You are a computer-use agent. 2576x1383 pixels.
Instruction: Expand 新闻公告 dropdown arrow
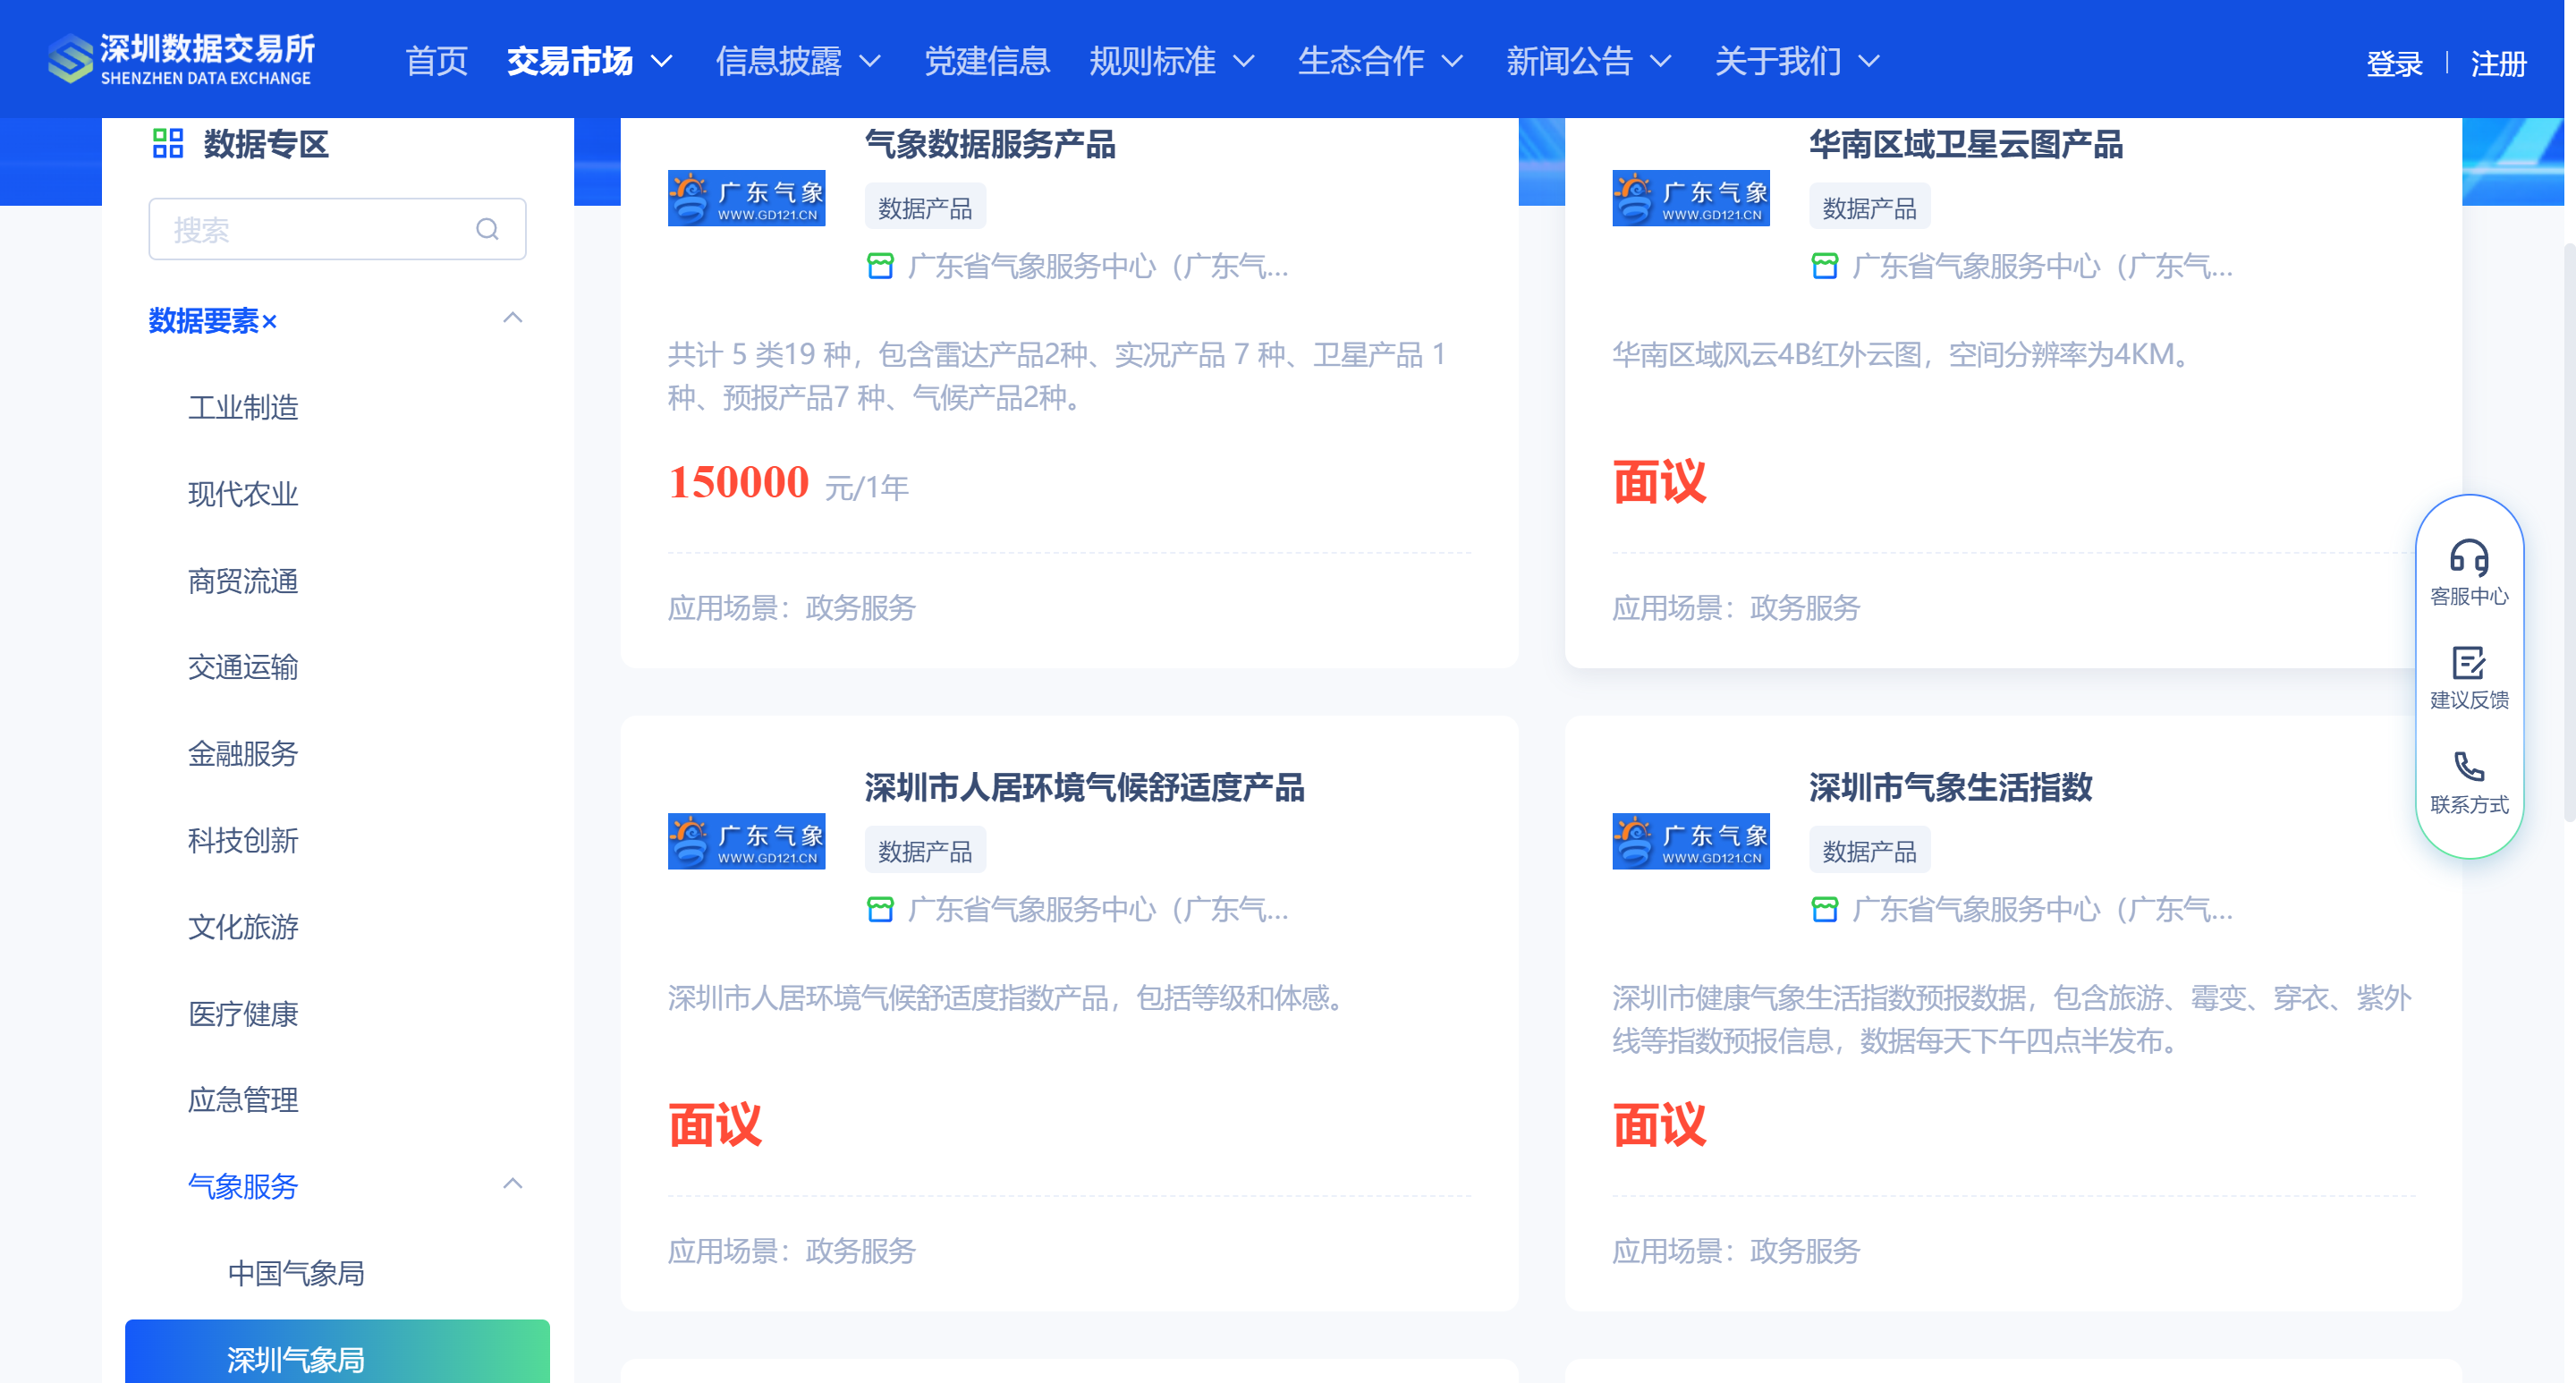point(1660,62)
